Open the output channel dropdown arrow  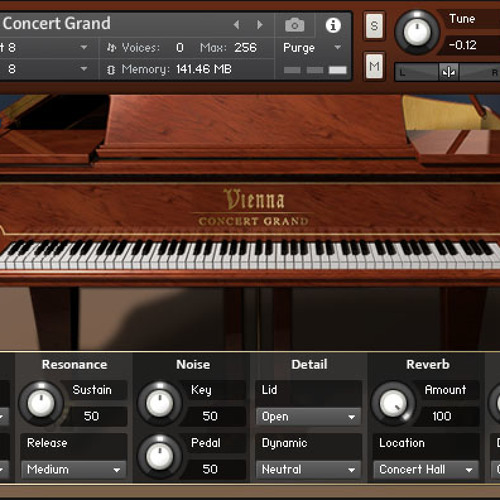point(84,47)
